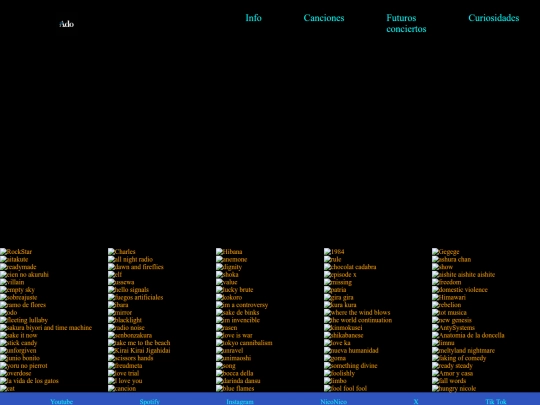Select the lucky brute entry

coord(235,290)
